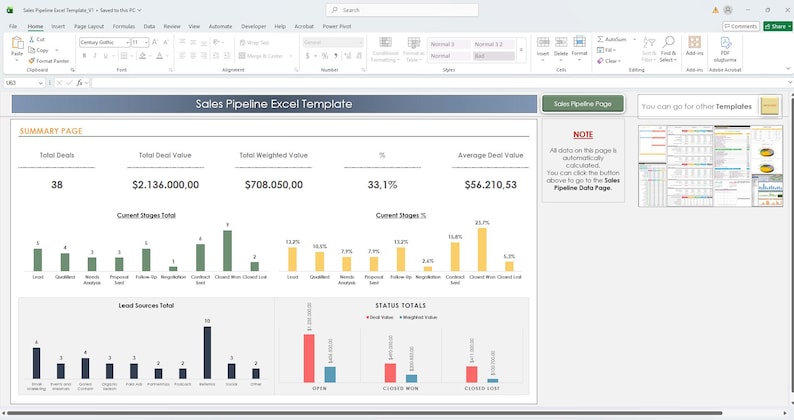Image resolution: width=794 pixels, height=420 pixels.
Task: Apply the Bad cell style
Action: point(494,56)
